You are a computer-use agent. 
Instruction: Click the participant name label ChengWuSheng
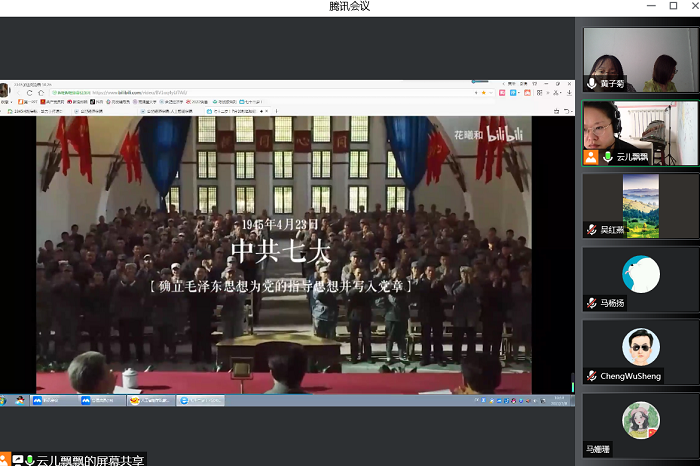(x=630, y=376)
